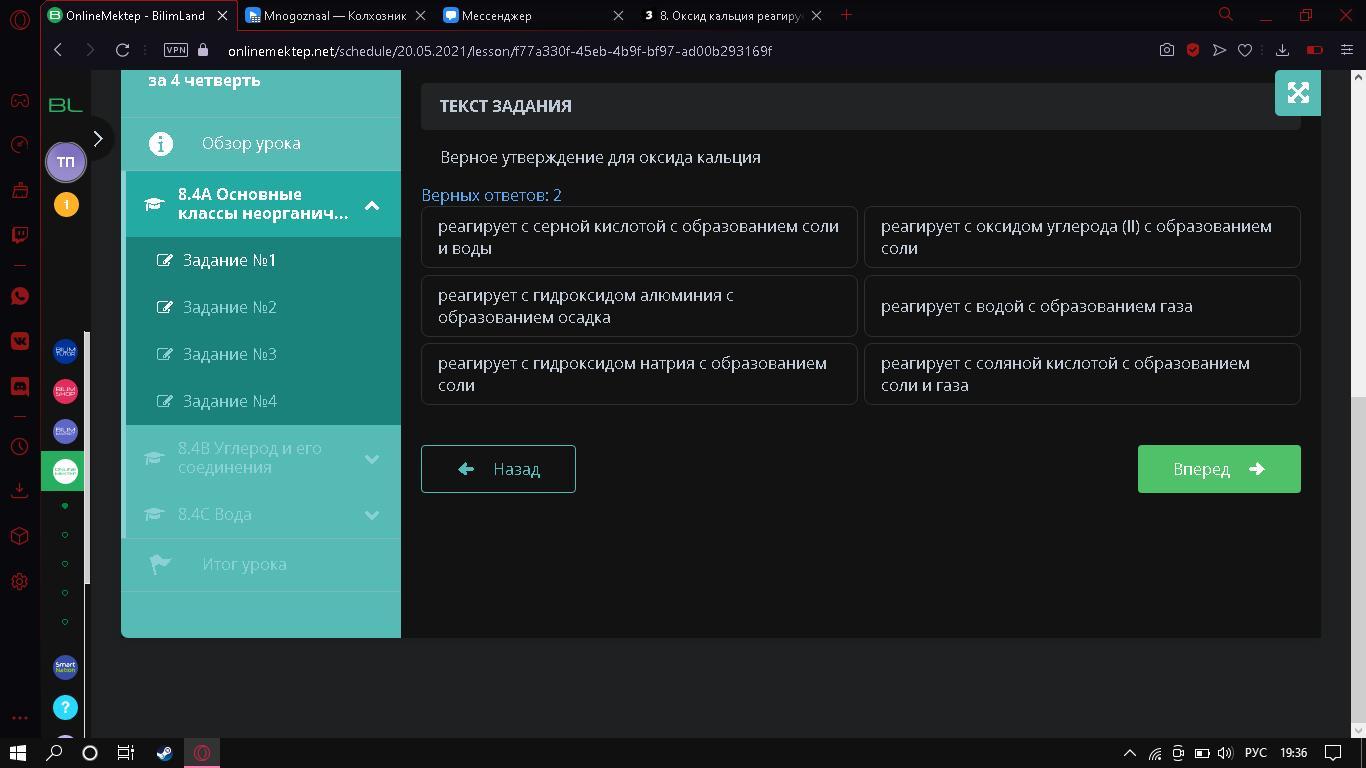1366x768 pixels.
Task: Open the Easy Setup sliders icon
Action: tap(1346, 50)
